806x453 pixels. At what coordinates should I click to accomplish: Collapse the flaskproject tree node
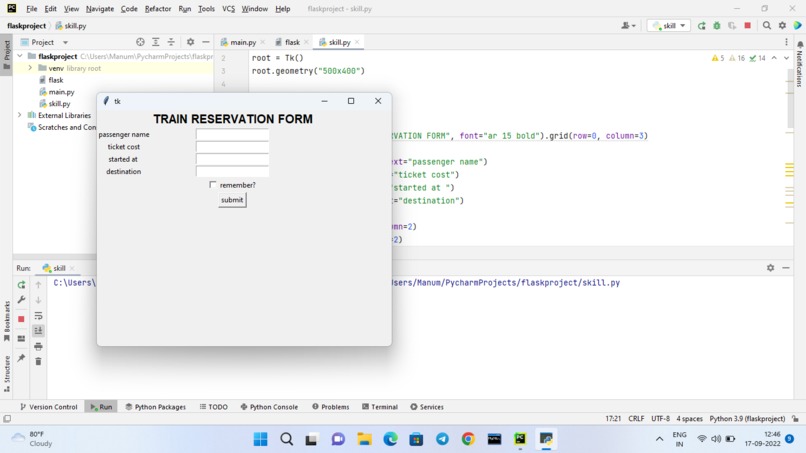20,56
